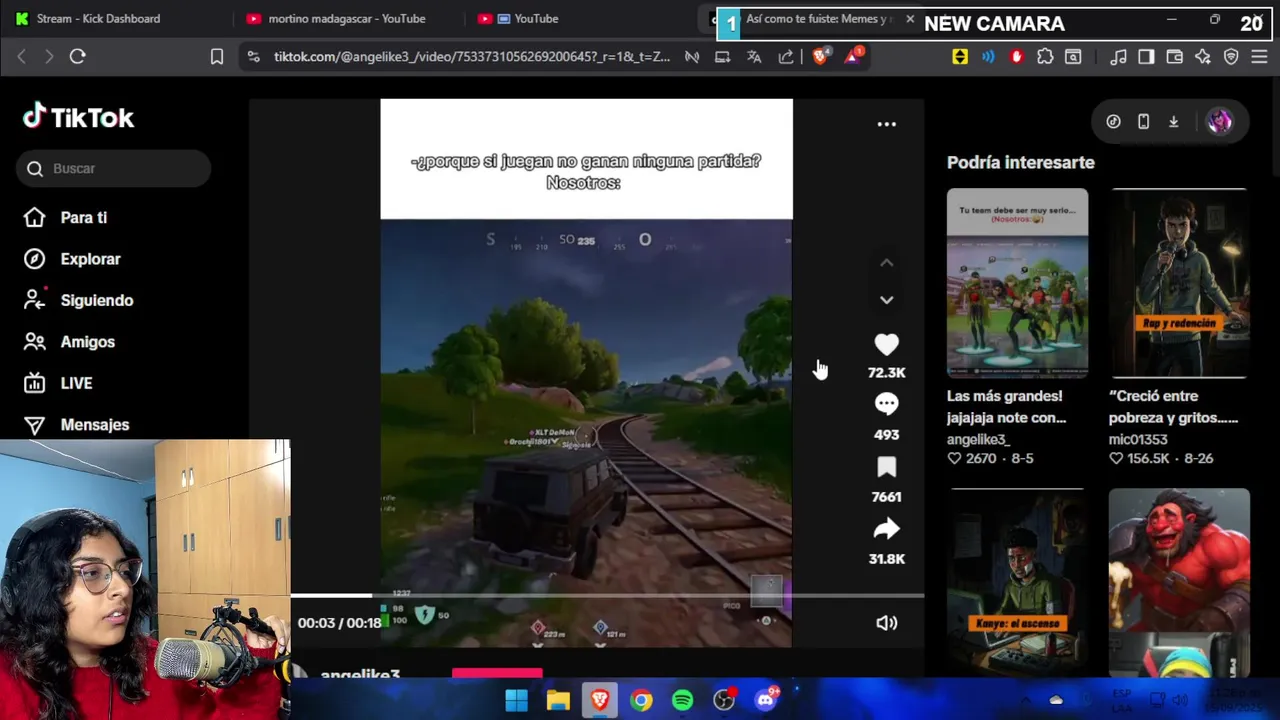The height and width of the screenshot is (720, 1280).
Task: Open the 'Las más grandes!' suggested video
Action: (1017, 283)
